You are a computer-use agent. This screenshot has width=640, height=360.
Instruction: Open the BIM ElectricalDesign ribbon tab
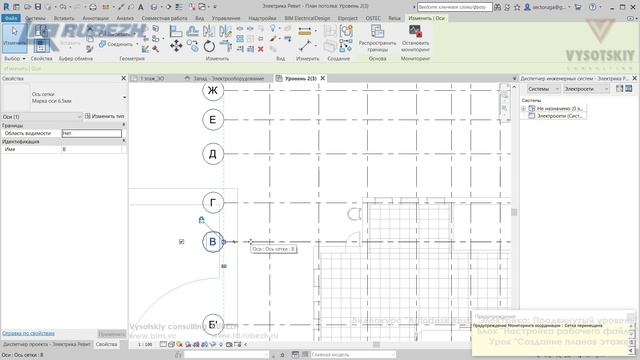tap(307, 18)
